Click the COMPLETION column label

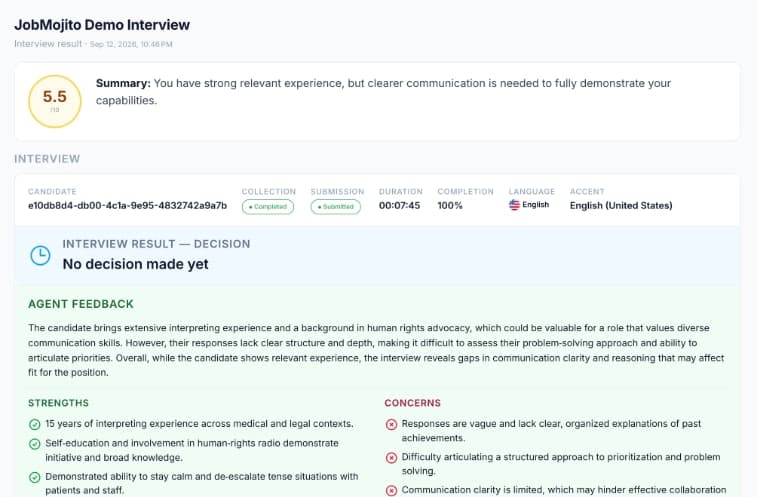point(465,192)
